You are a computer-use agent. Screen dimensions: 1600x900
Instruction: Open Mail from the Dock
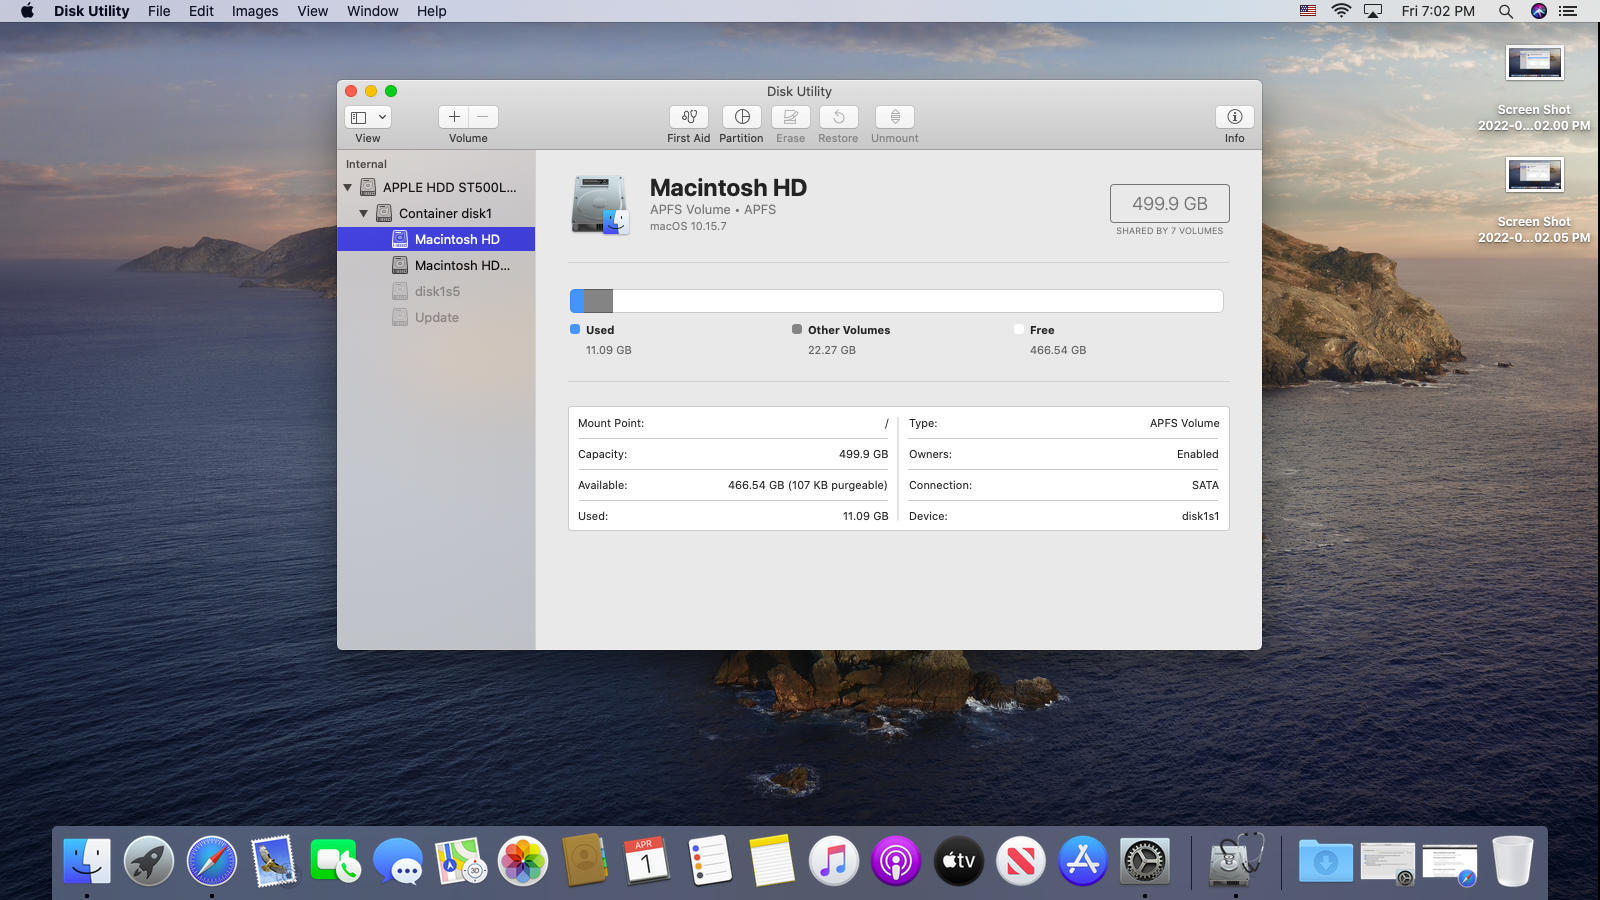tap(274, 860)
